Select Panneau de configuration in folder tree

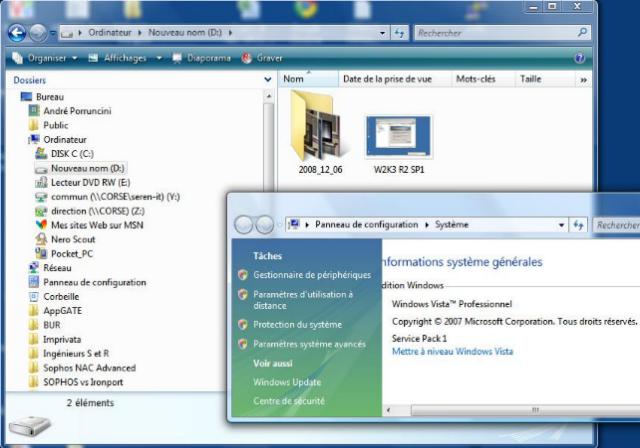[87, 282]
